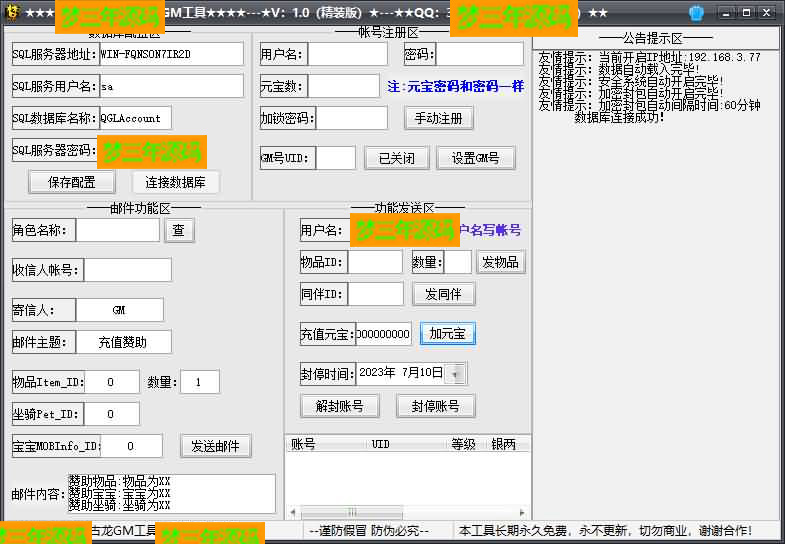Click the 发同伴 button

click(443, 294)
